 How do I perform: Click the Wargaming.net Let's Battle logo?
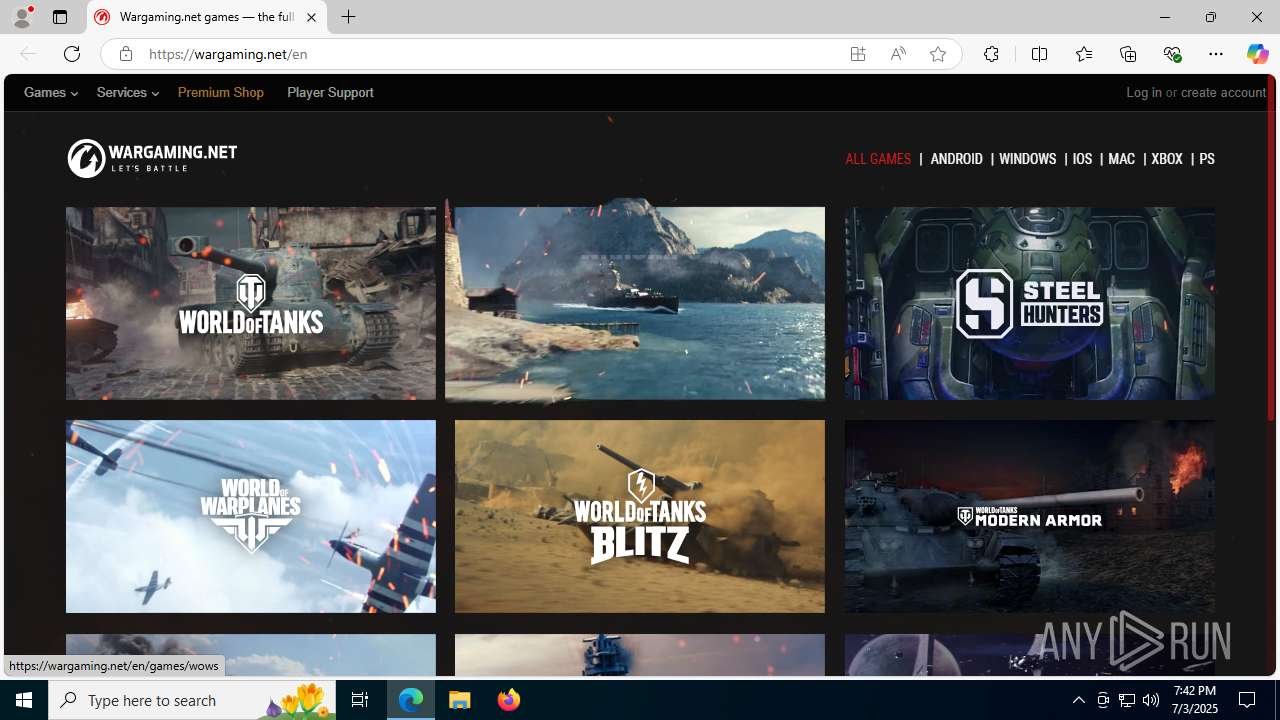point(152,158)
